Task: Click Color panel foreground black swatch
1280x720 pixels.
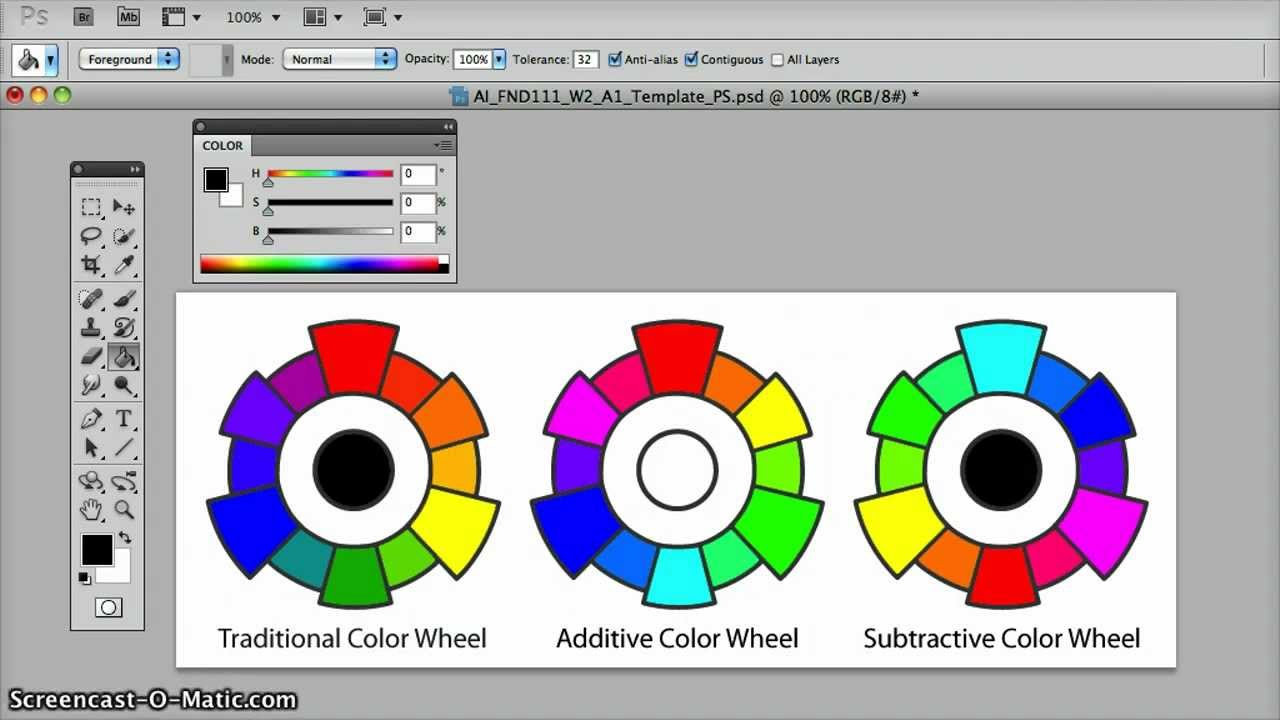Action: click(x=215, y=179)
